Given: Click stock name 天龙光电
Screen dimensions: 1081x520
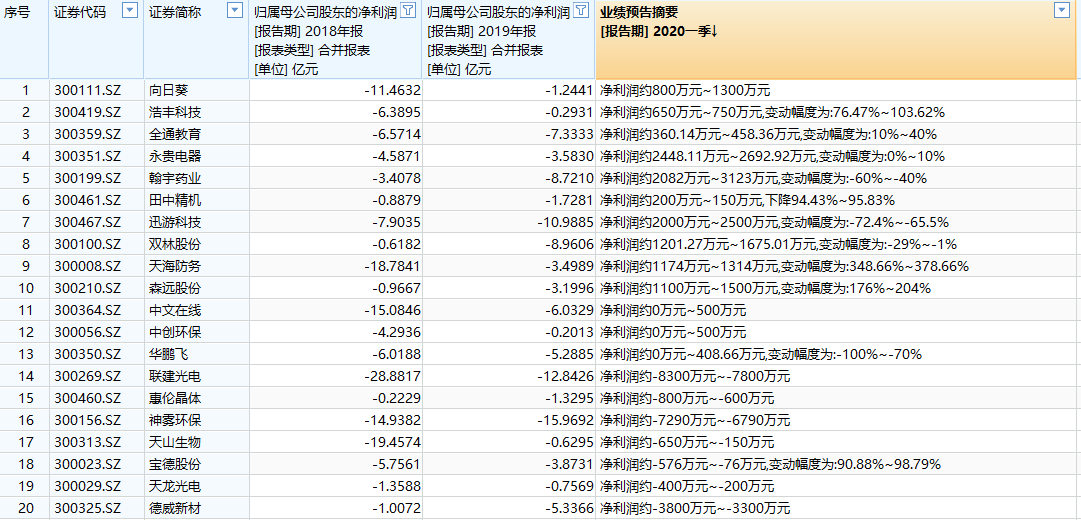Looking at the screenshot, I should (175, 487).
